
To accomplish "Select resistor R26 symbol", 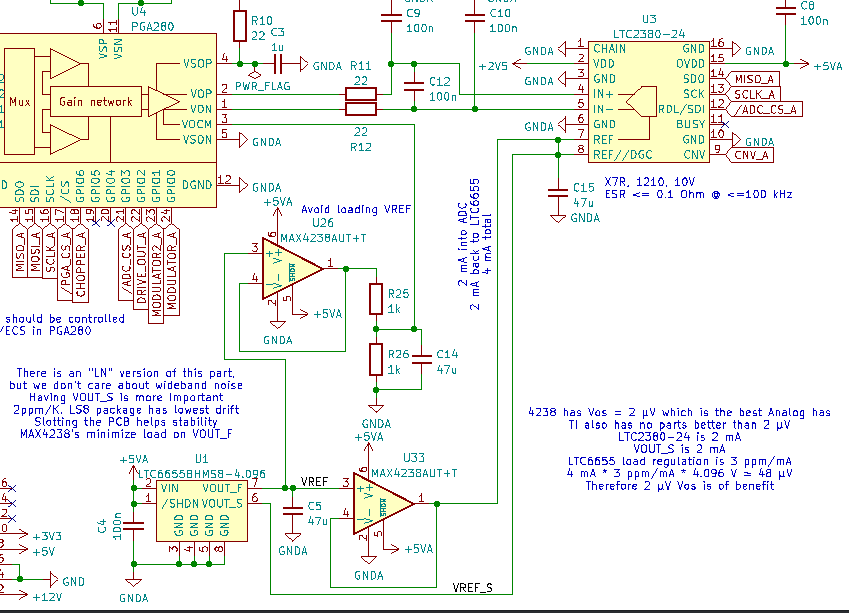I will [x=376, y=359].
